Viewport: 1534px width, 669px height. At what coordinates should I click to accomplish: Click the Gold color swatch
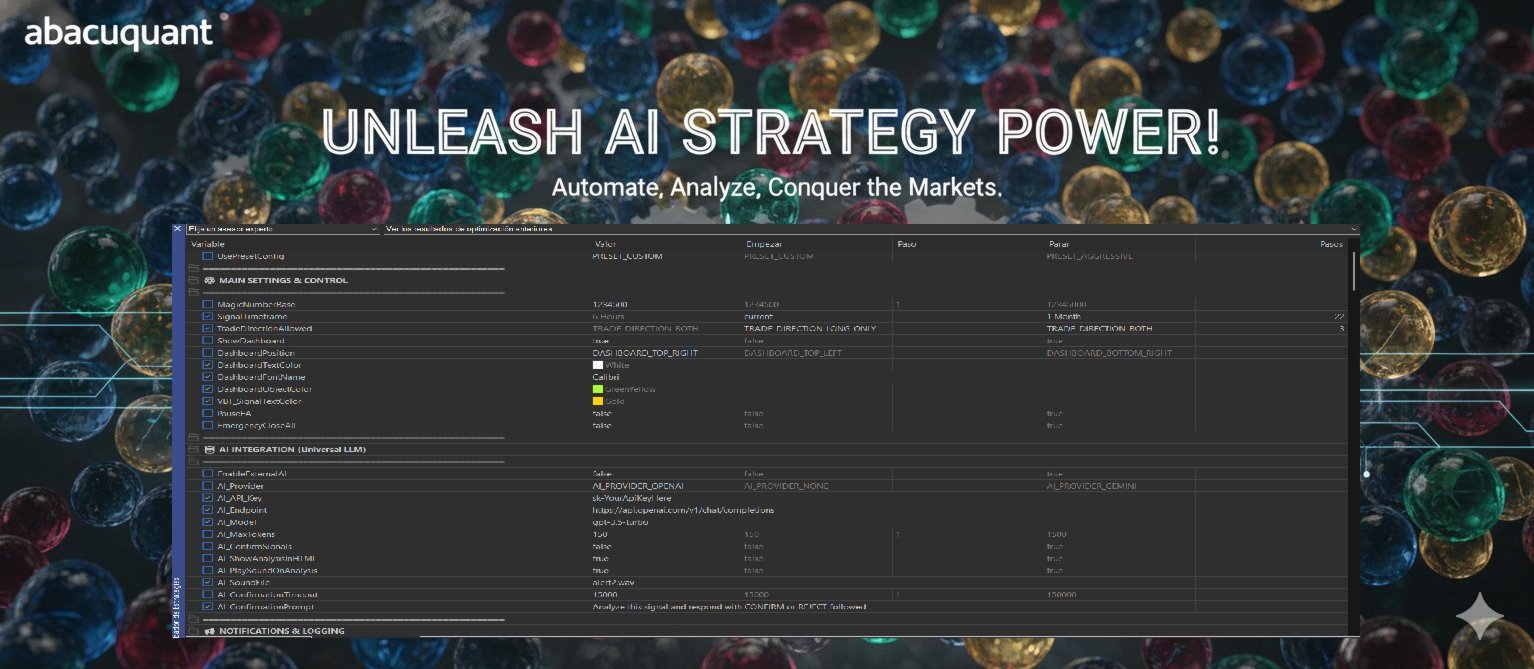(598, 401)
